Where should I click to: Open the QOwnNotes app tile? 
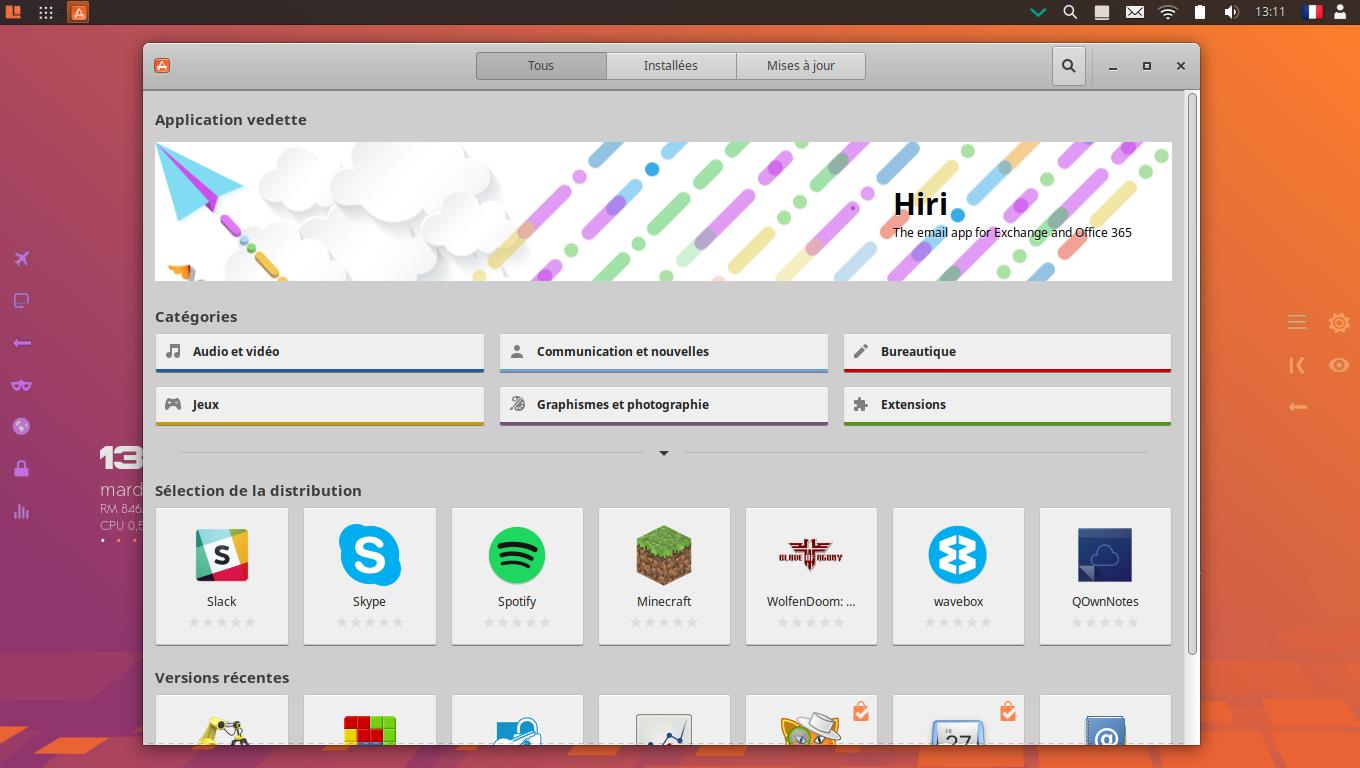[x=1105, y=576]
